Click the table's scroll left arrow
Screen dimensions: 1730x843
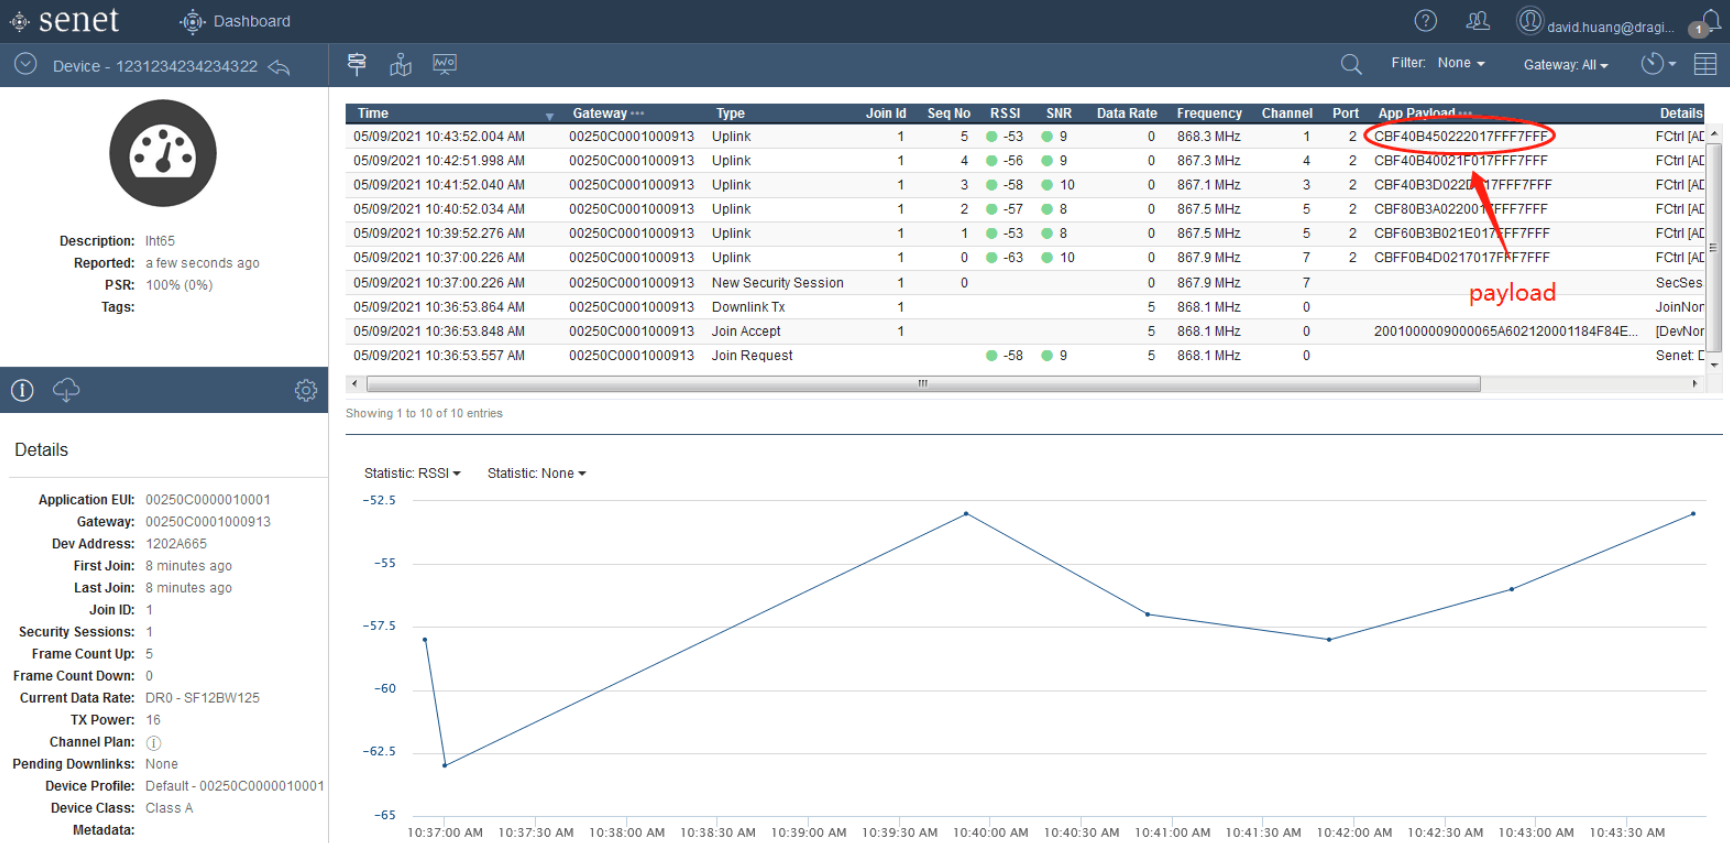pyautogui.click(x=352, y=384)
